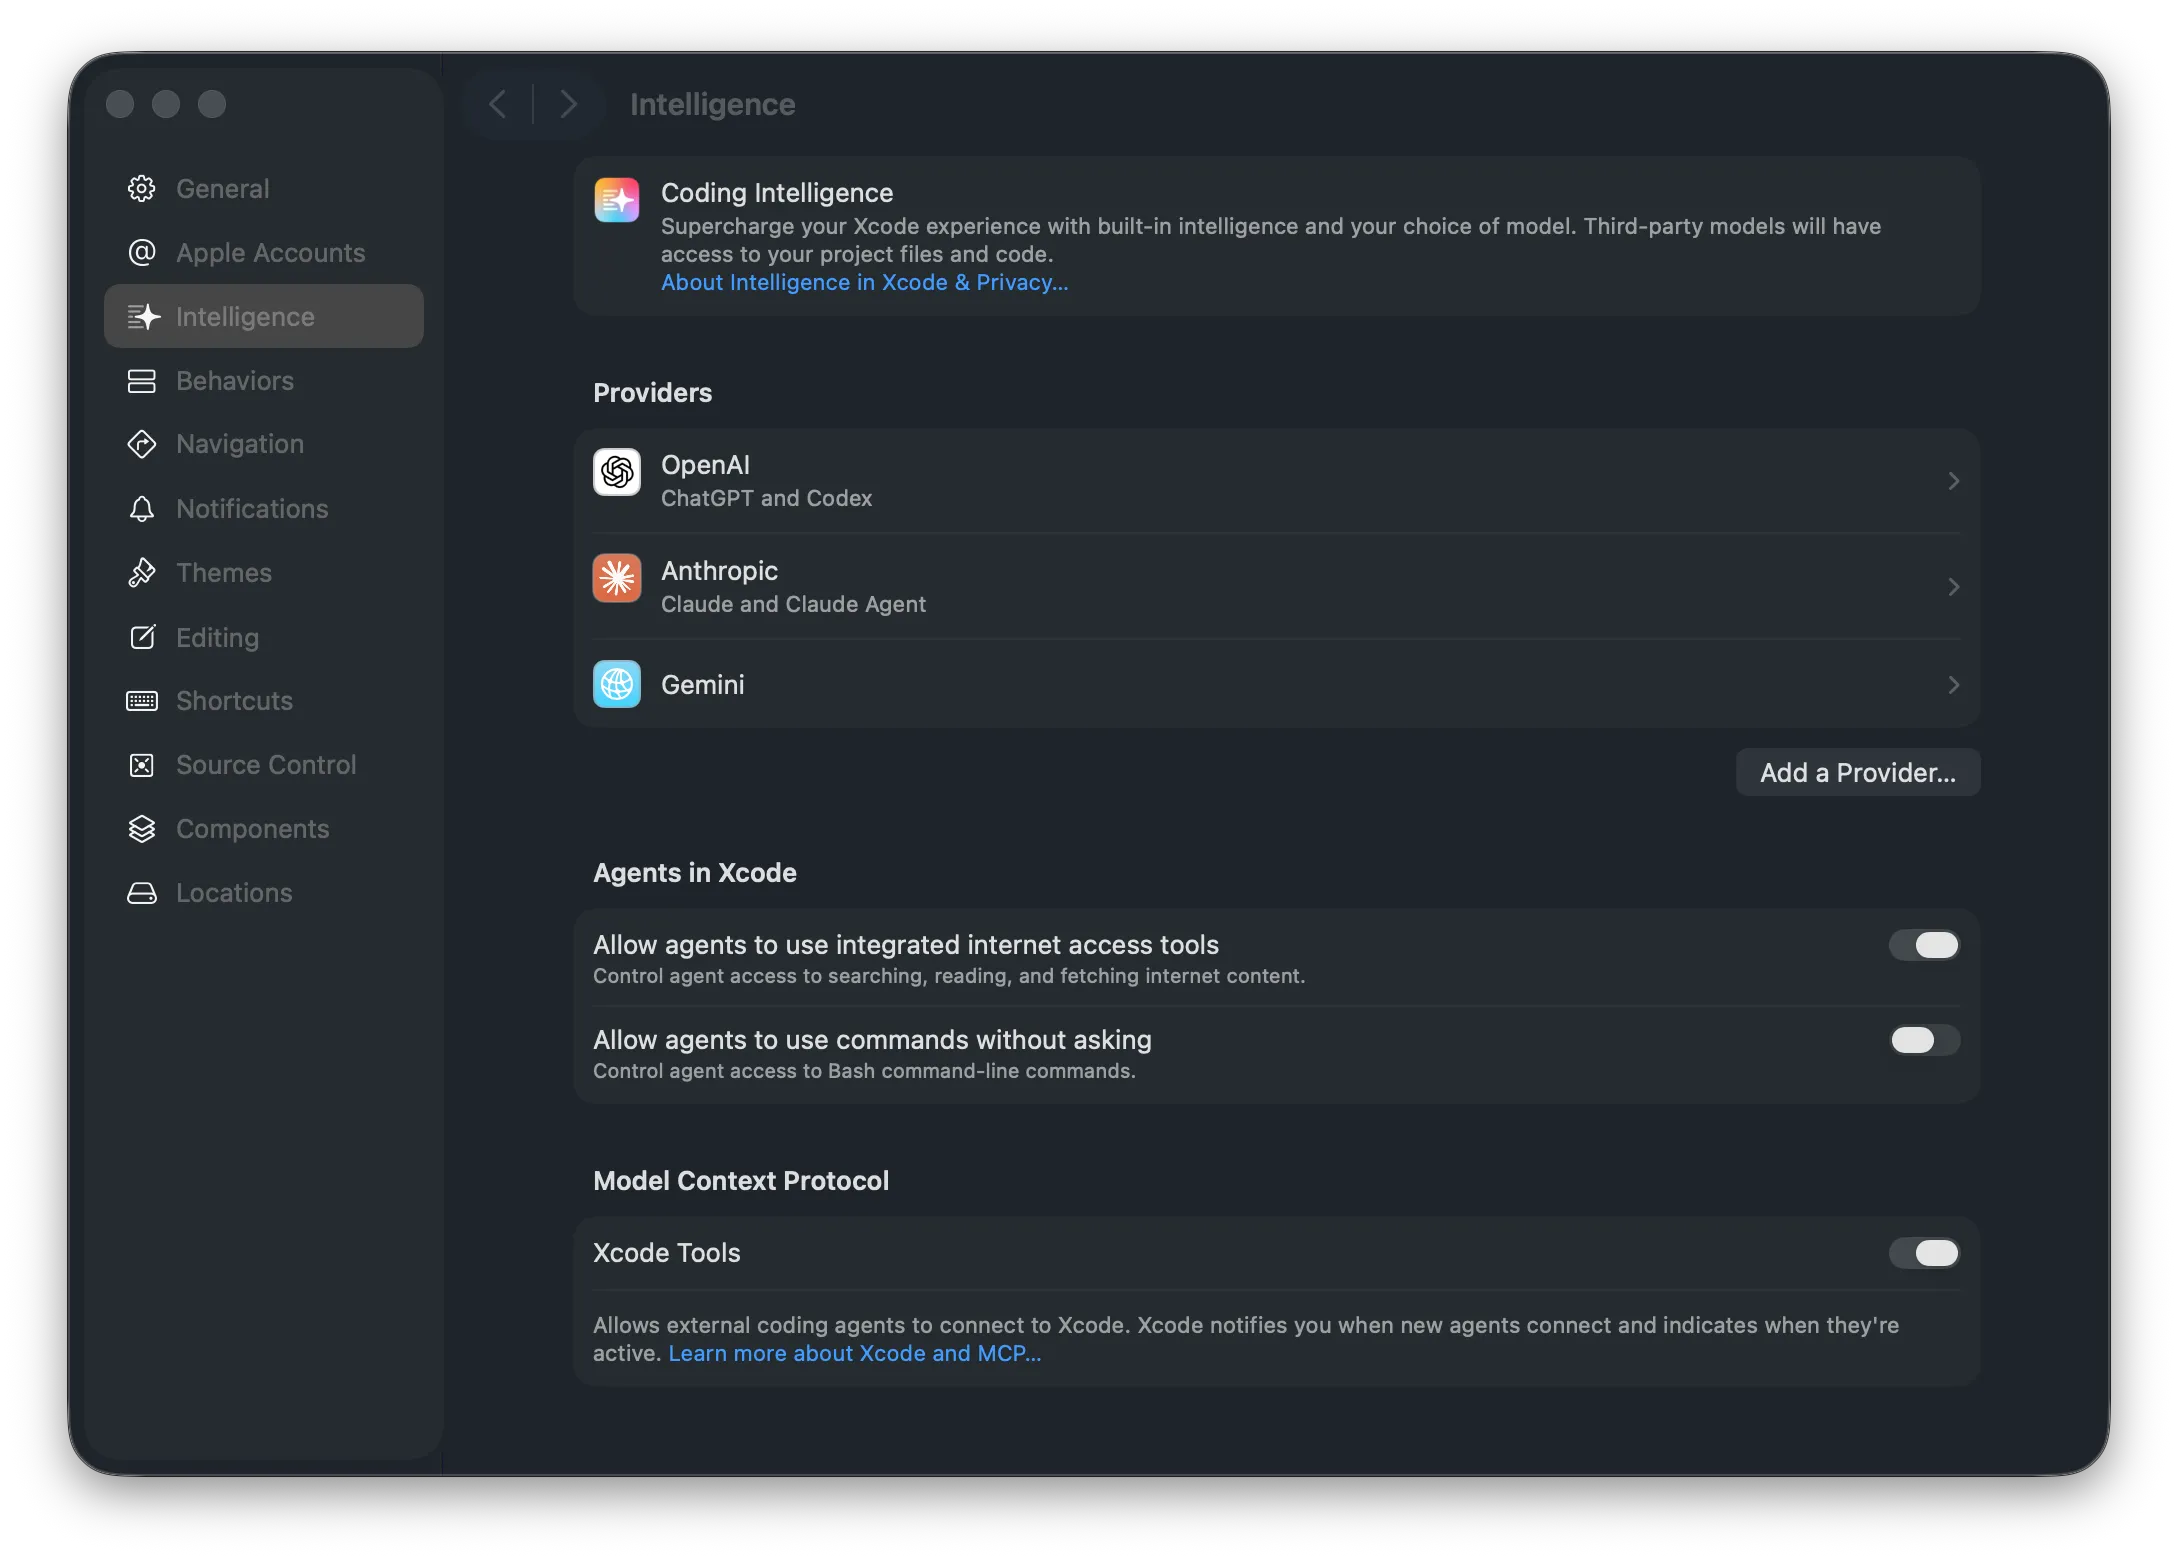The width and height of the screenshot is (2178, 1560).
Task: Open About Intelligence in Xcode & Privacy link
Action: tap(863, 282)
